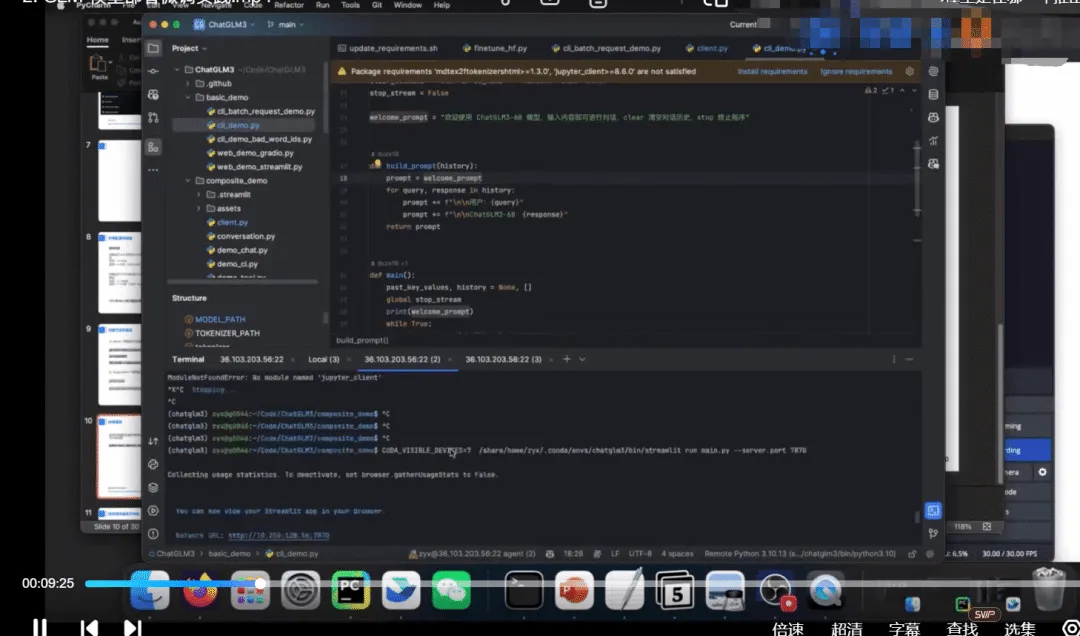Open WeChat from the Dock
The image size is (1080, 636).
(x=451, y=590)
